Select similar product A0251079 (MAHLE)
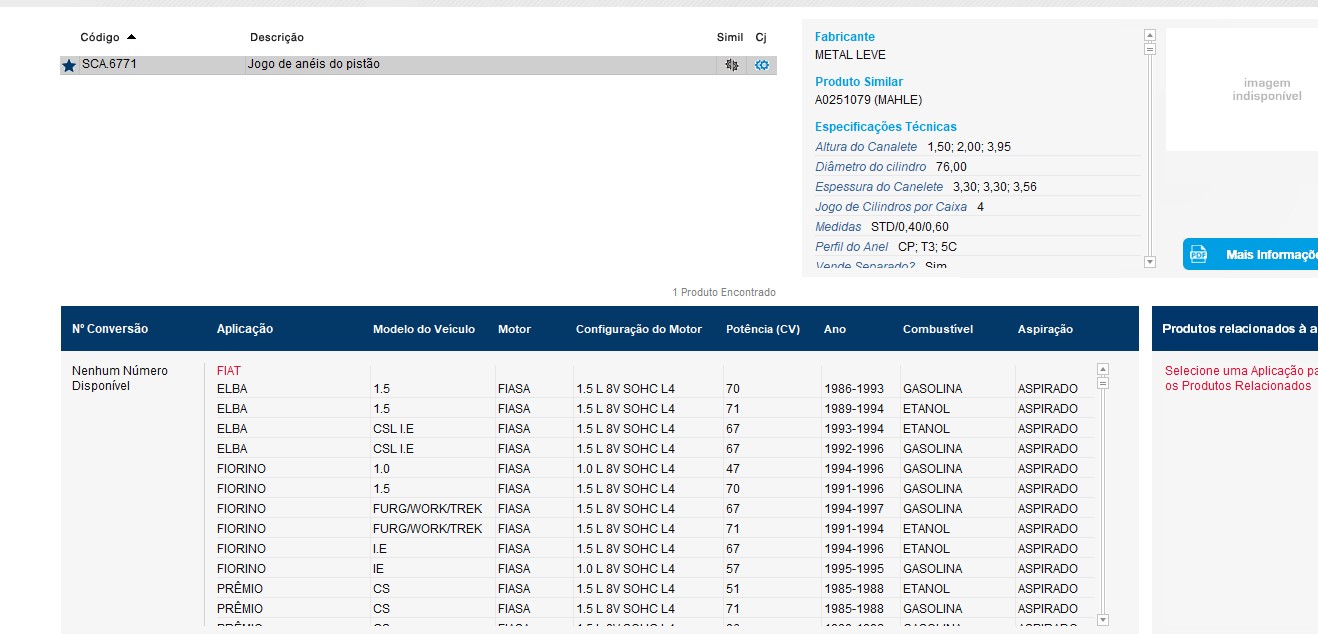 tap(868, 100)
